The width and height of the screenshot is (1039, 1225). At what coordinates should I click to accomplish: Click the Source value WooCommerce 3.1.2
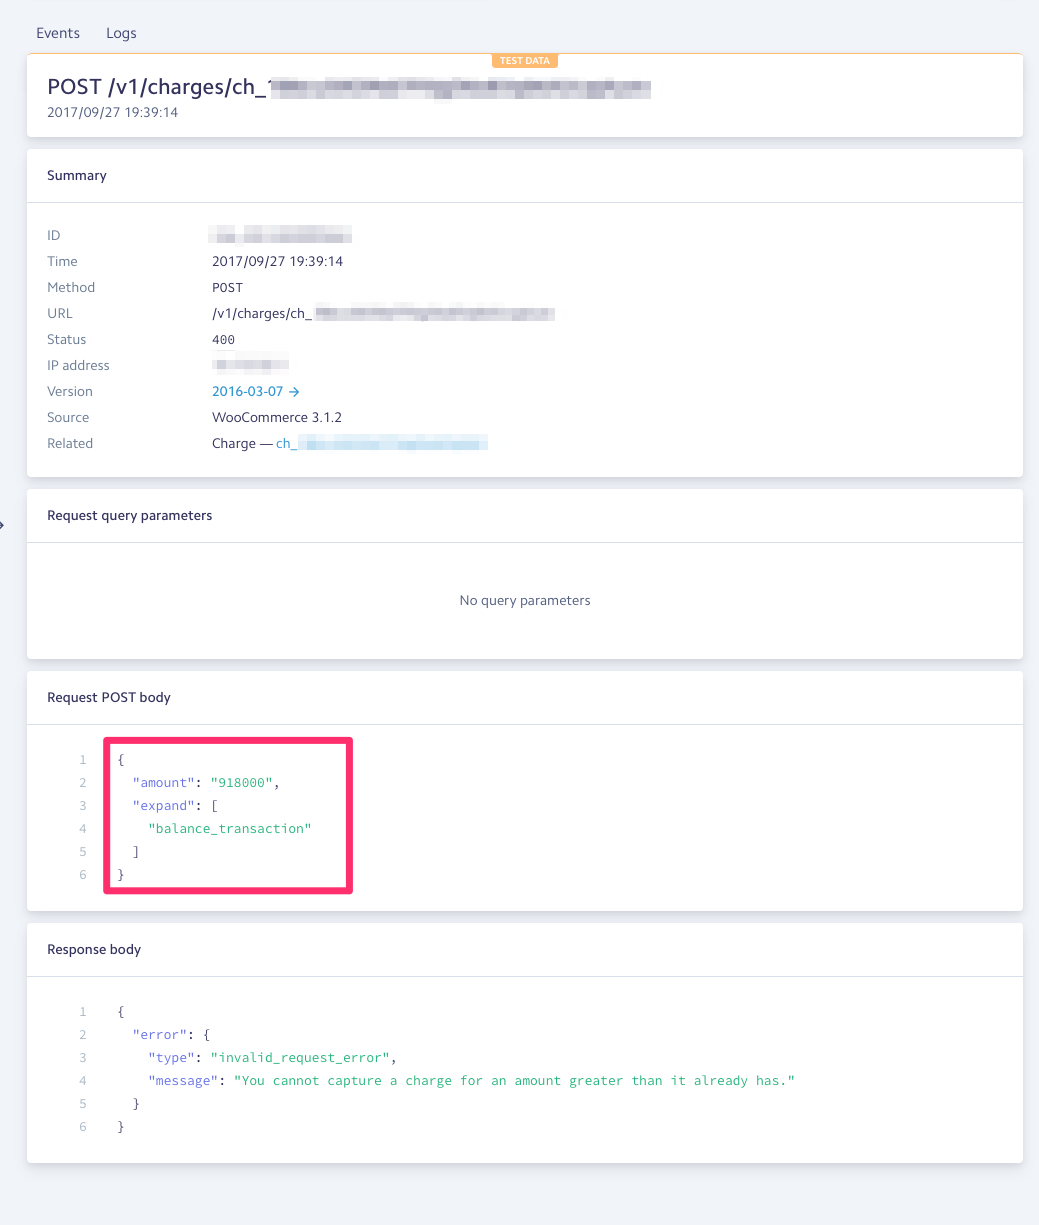click(x=276, y=417)
